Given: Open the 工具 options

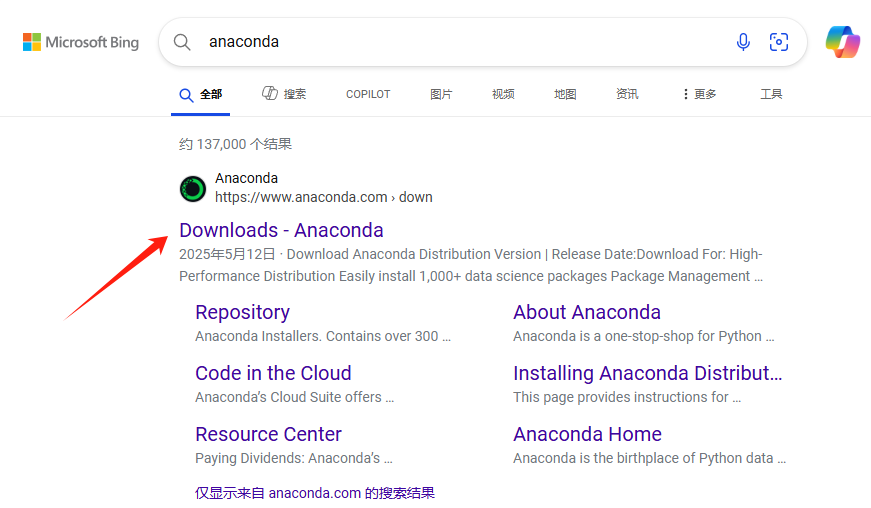Looking at the screenshot, I should pyautogui.click(x=771, y=94).
